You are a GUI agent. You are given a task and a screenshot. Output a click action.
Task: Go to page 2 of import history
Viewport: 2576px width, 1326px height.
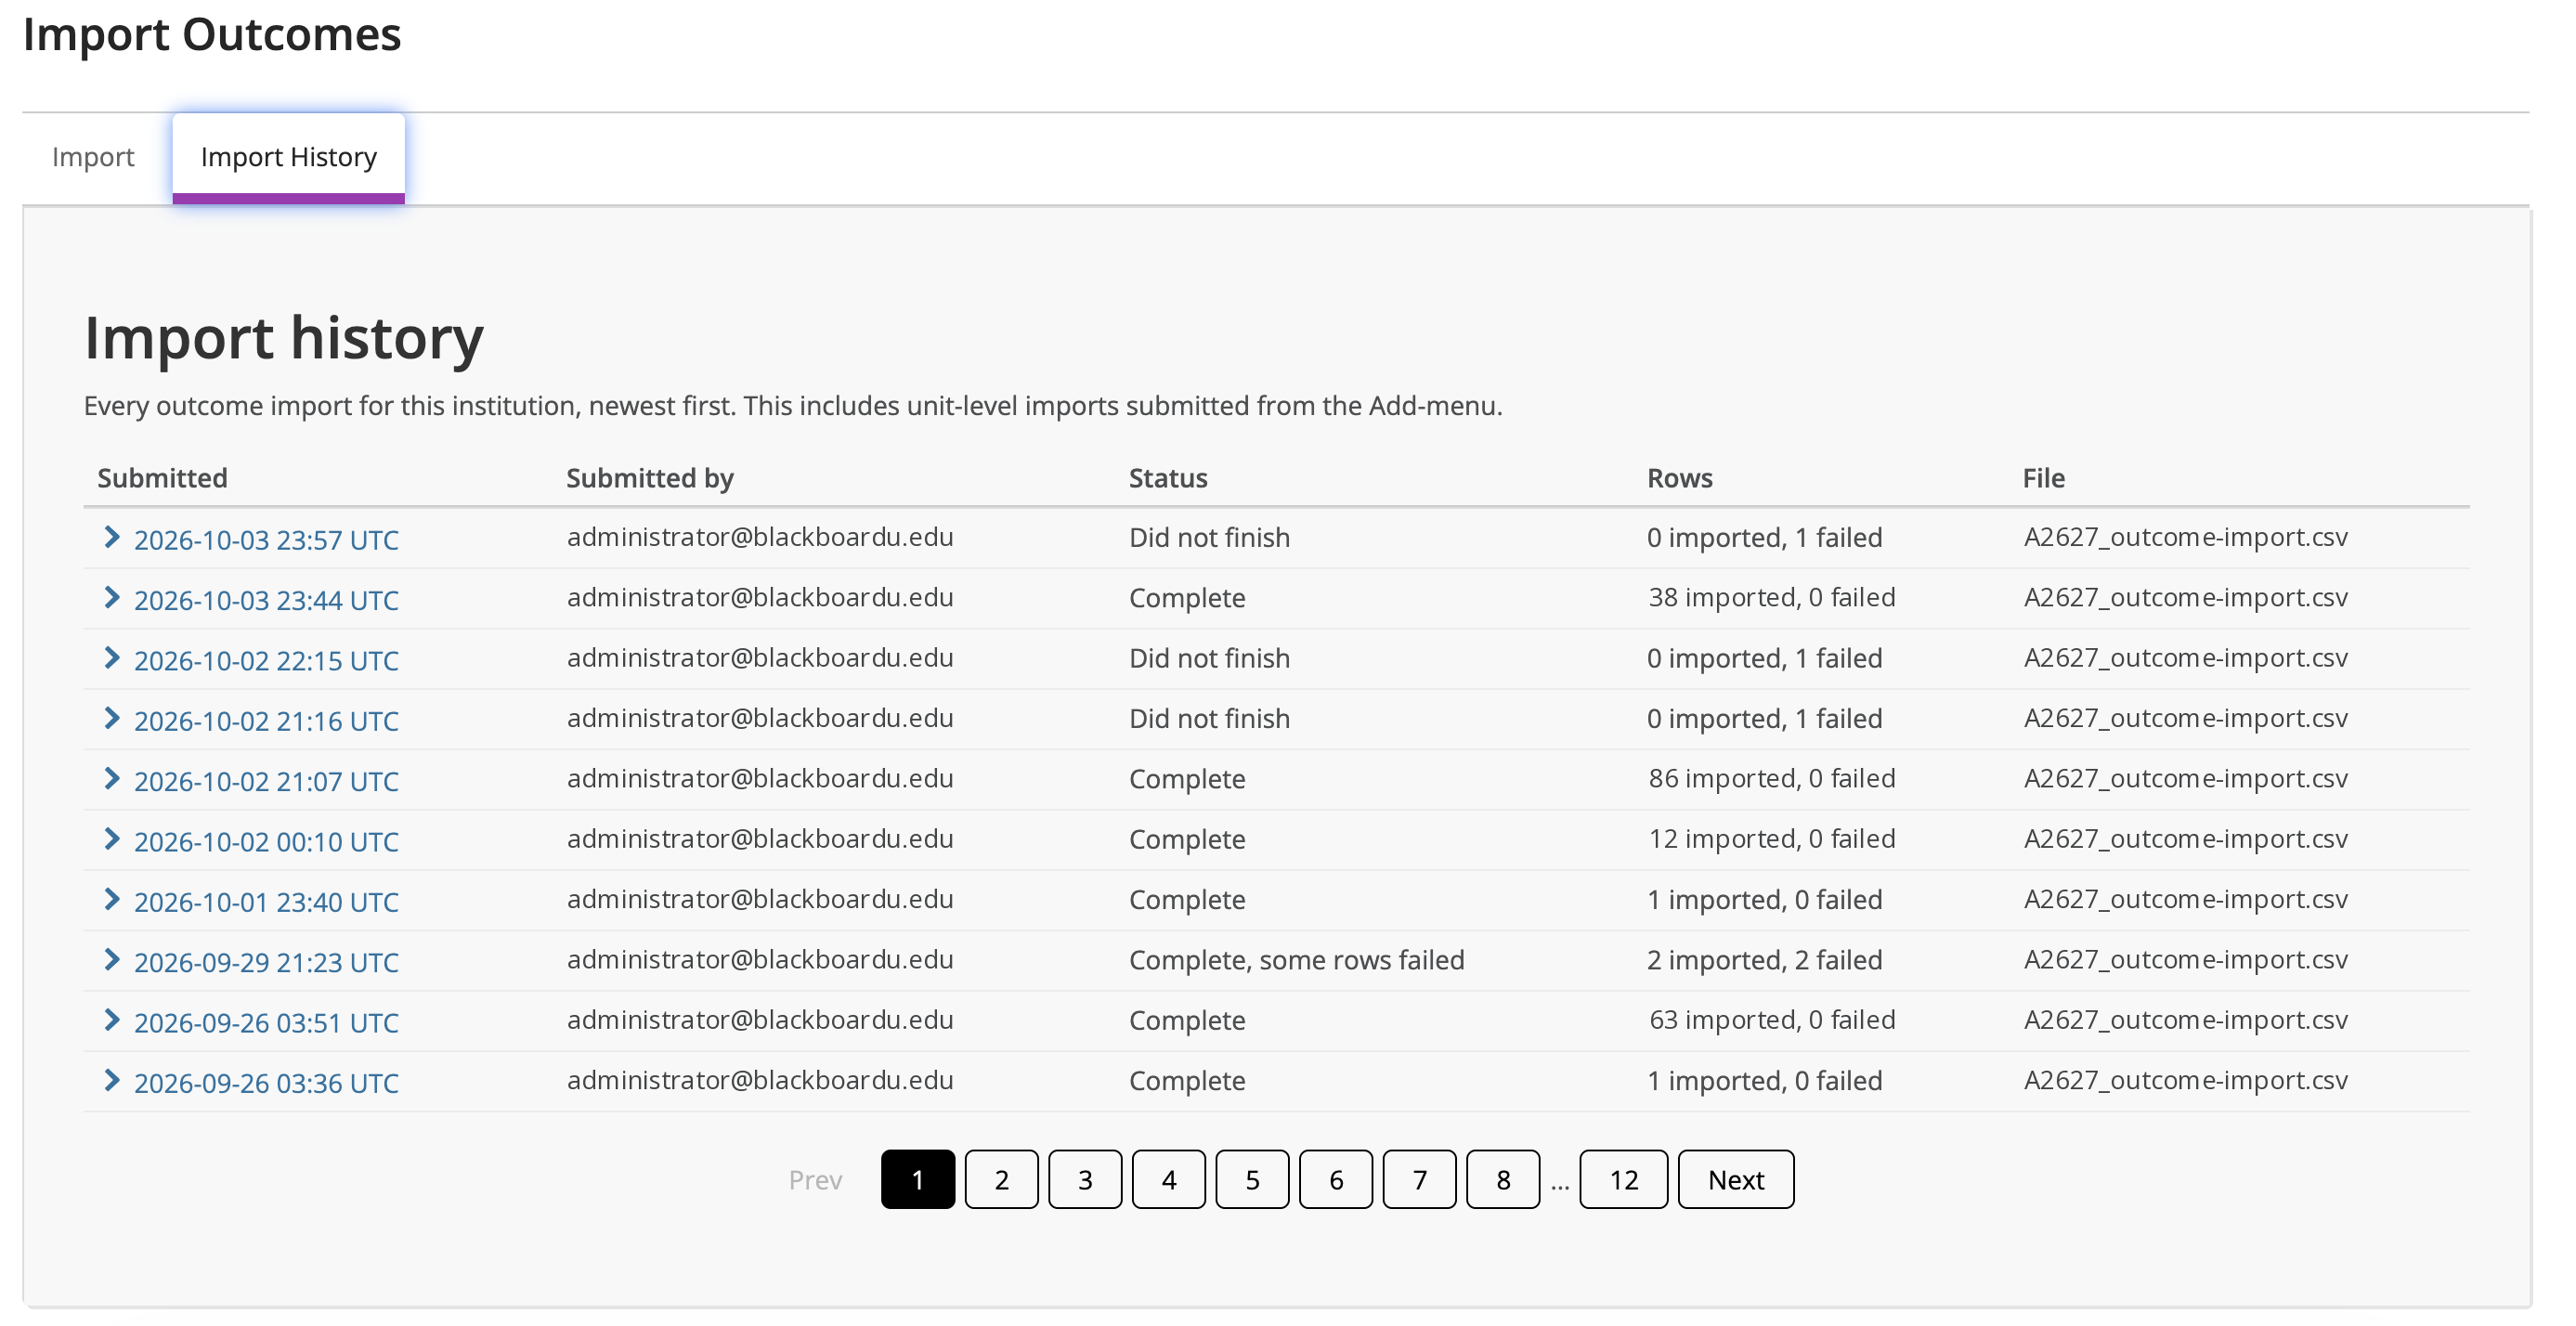click(x=1002, y=1180)
